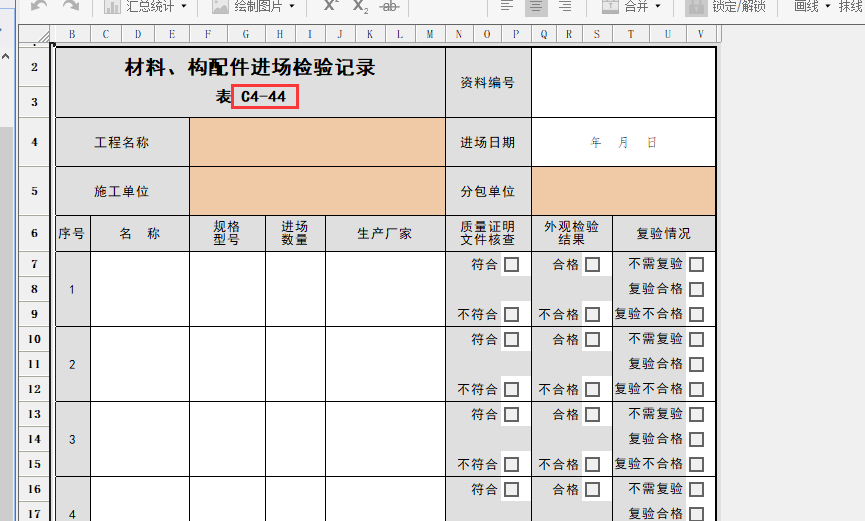Click the 进场数量 header cell

click(295, 233)
